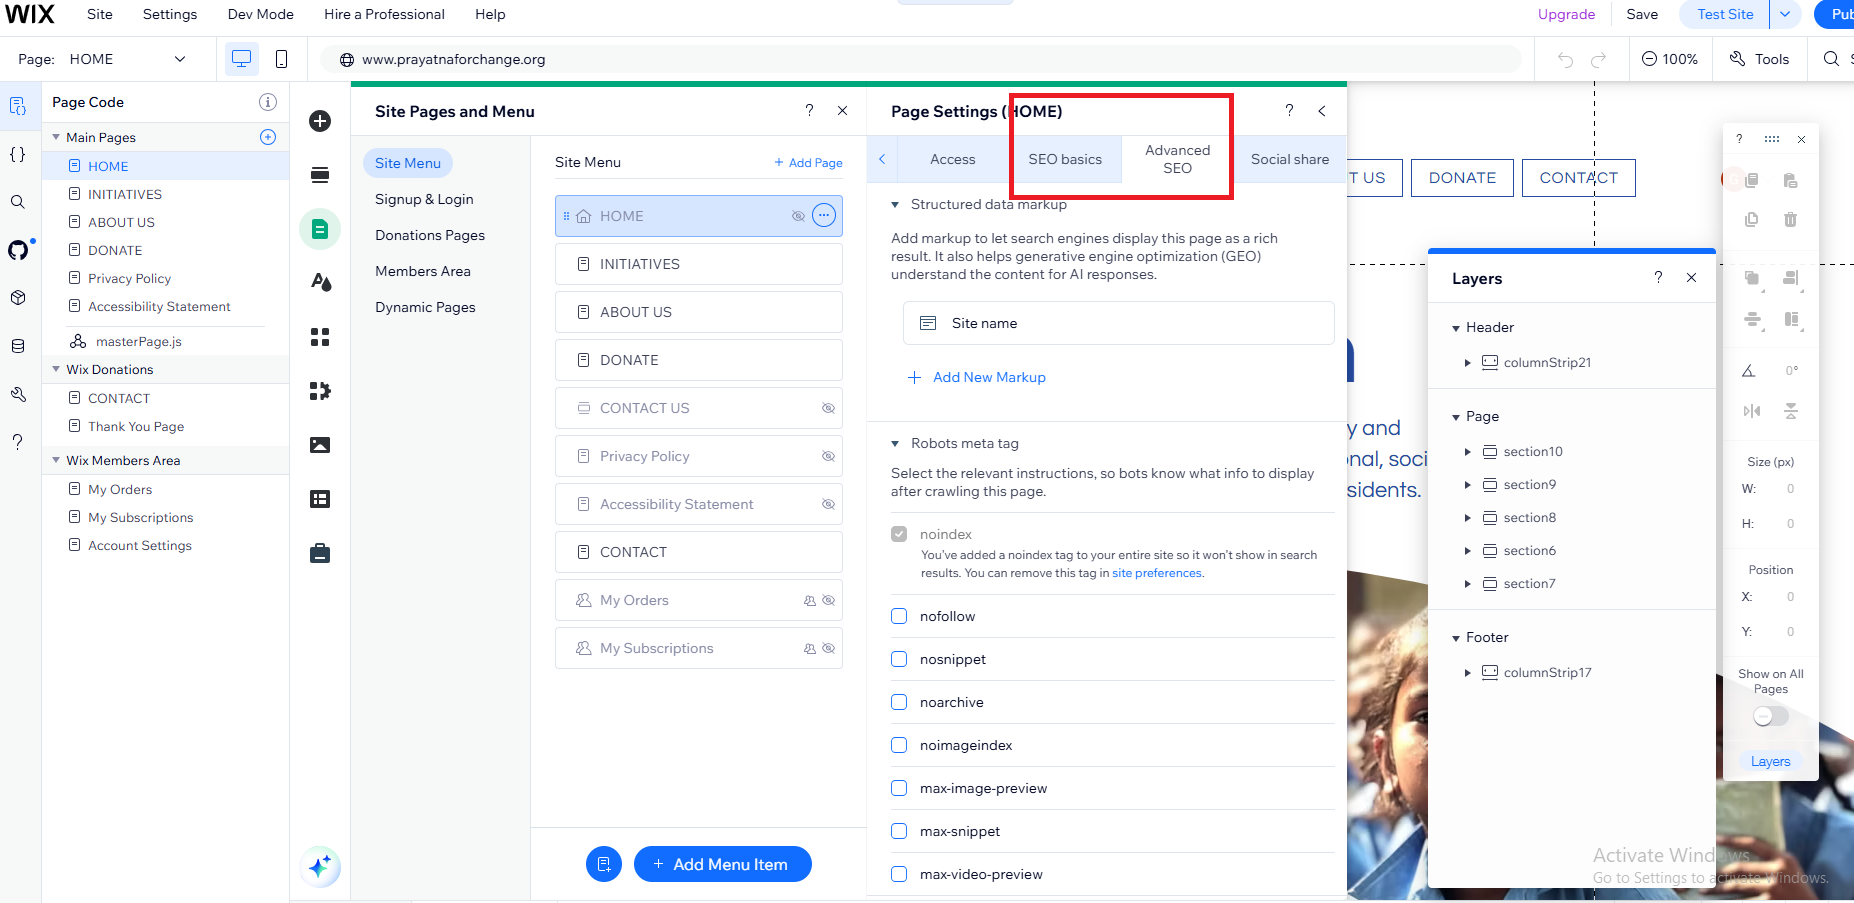This screenshot has height=903, width=1854.
Task: Open the Media panel
Action: 320,444
